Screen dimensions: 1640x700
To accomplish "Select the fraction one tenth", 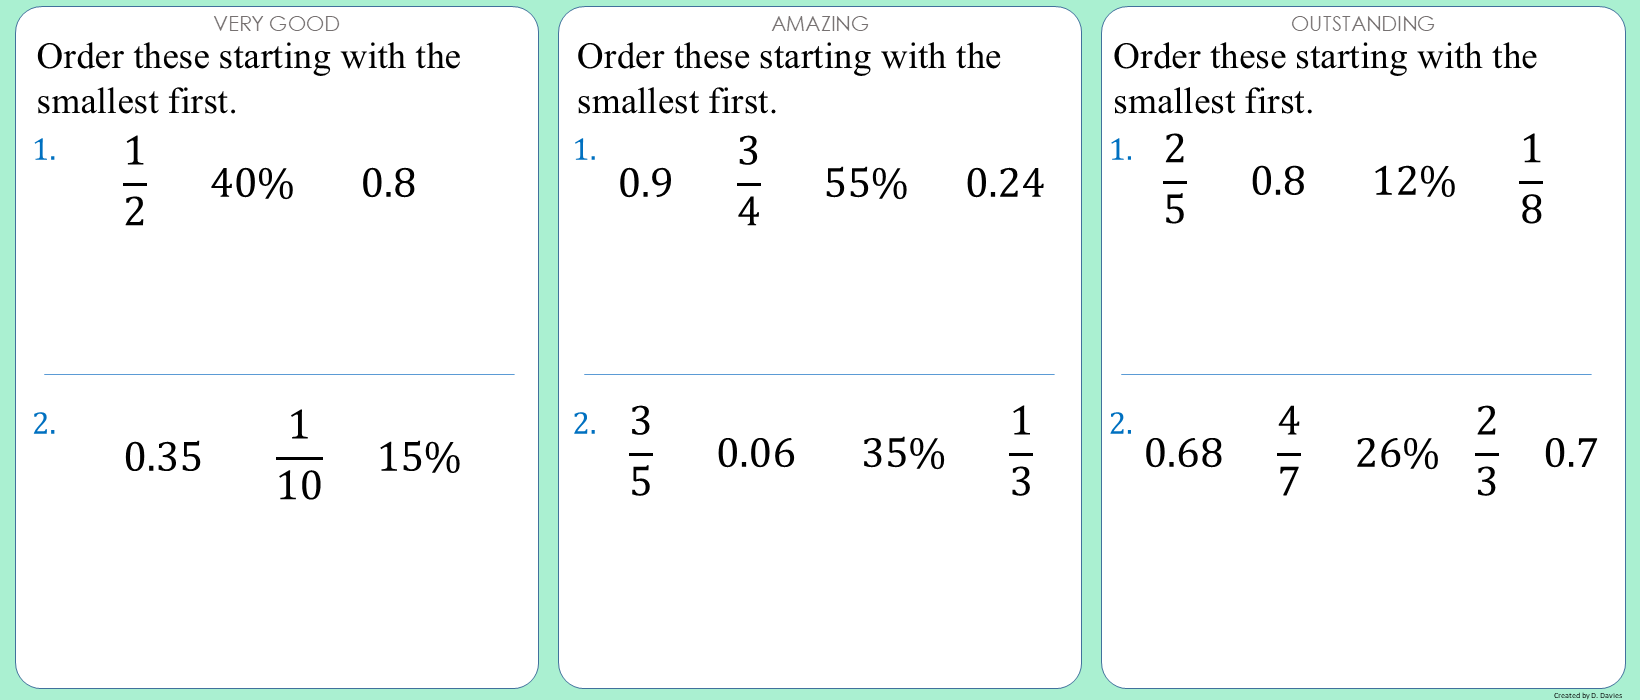I will (299, 456).
